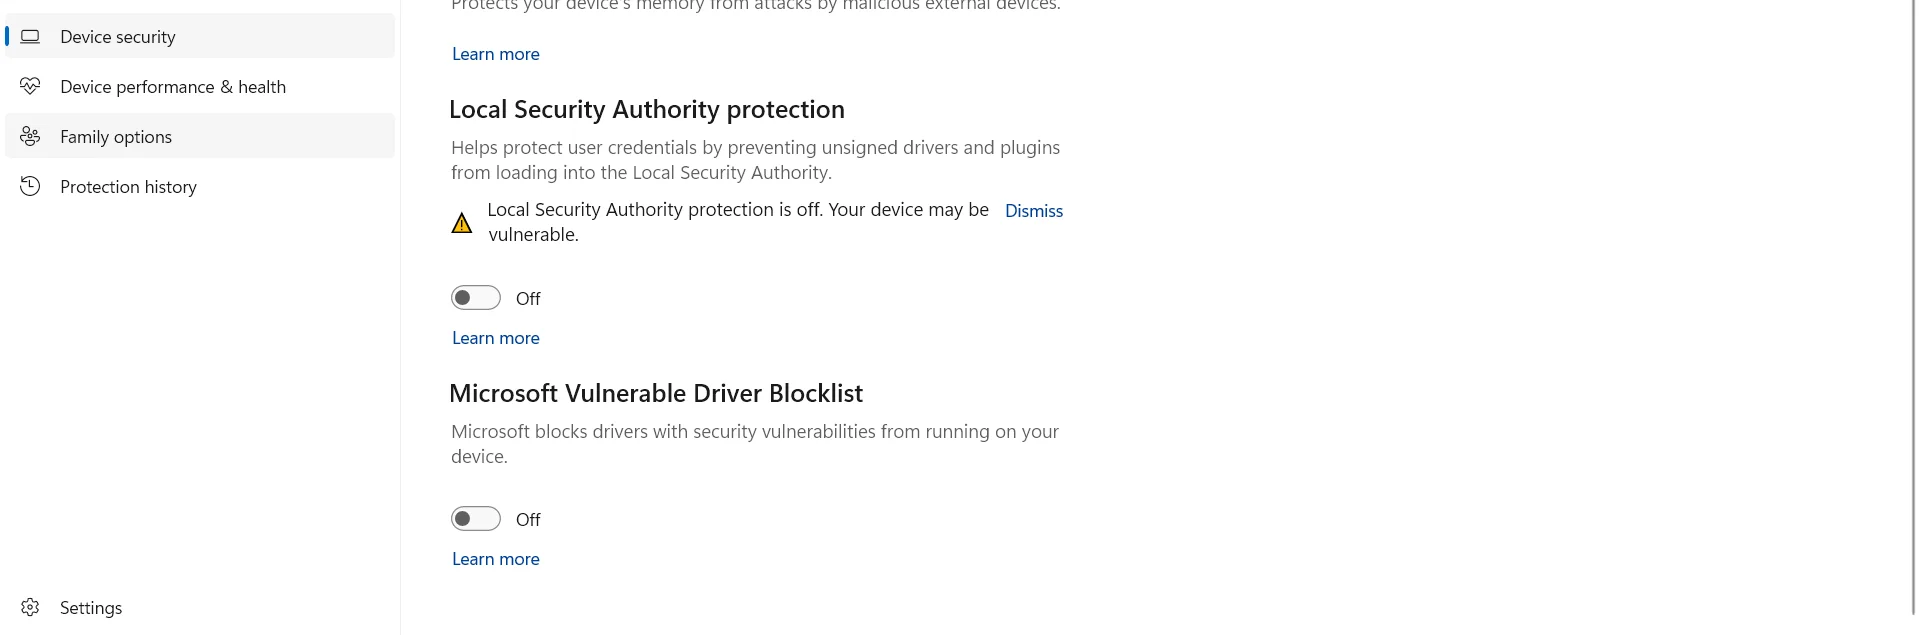Go to Device performance & health
Viewport: 1919px width, 635px height.
[x=173, y=87]
